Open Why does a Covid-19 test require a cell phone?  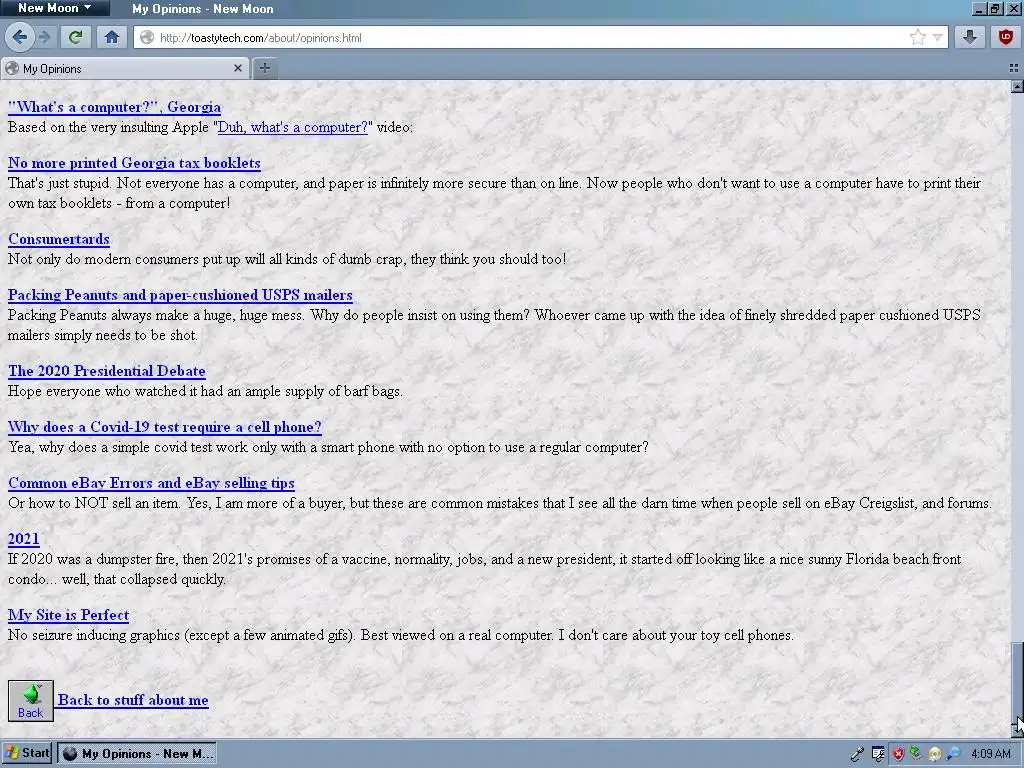coord(165,427)
